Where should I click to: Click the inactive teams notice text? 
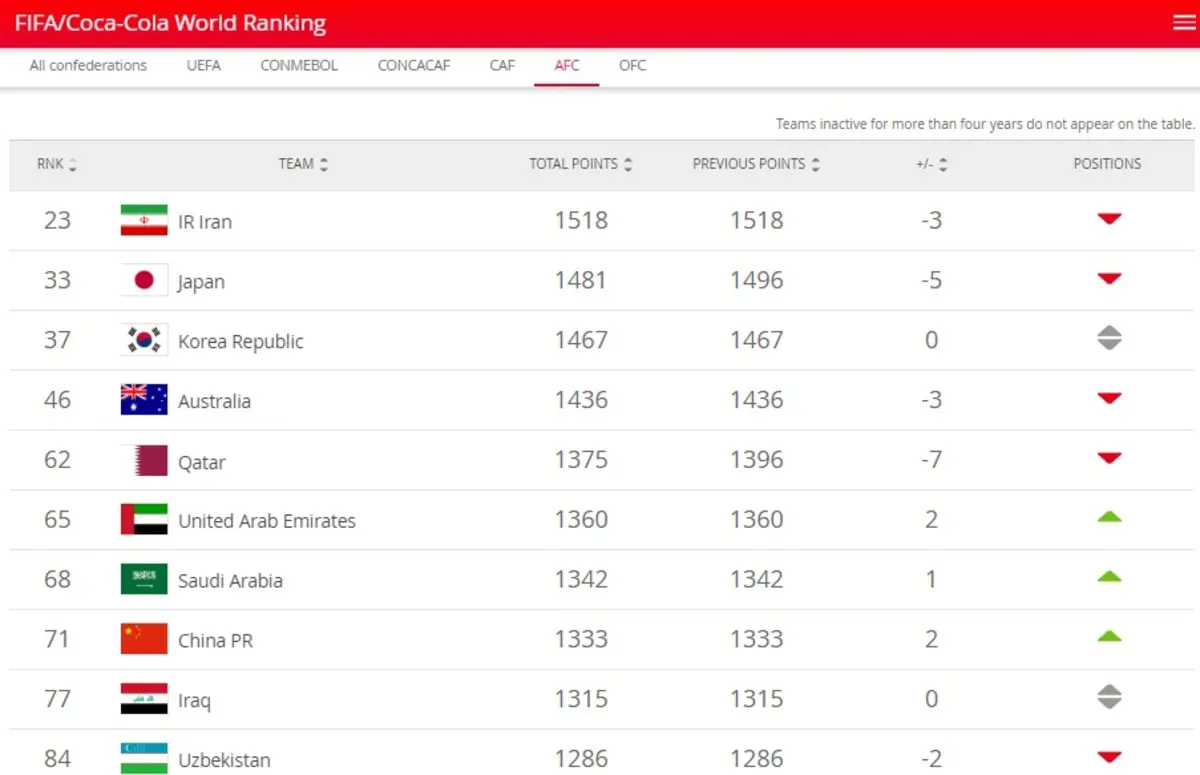985,125
